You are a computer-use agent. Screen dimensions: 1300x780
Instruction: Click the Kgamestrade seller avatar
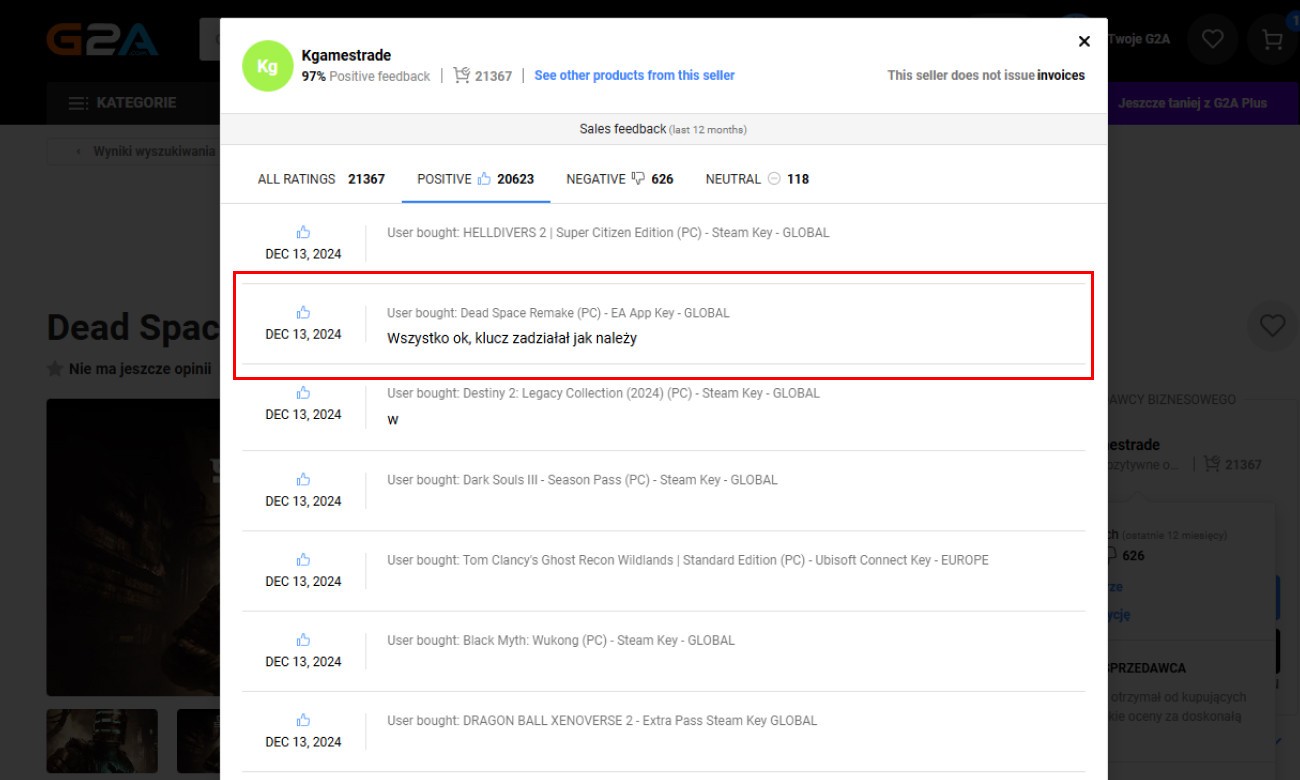267,66
